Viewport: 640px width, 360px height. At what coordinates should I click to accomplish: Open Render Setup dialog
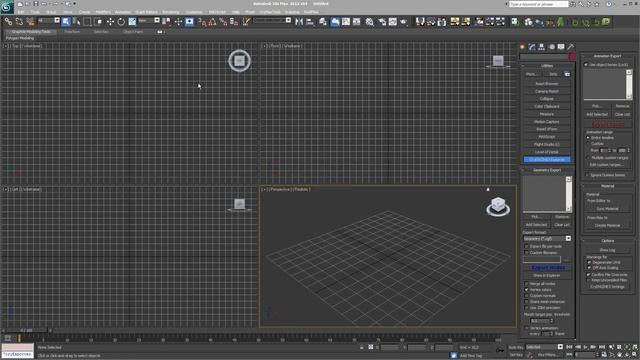[382, 22]
